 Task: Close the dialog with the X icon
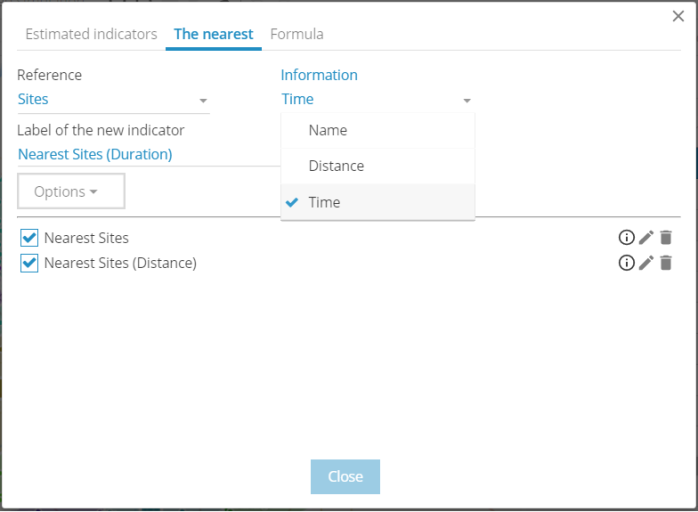(x=678, y=16)
